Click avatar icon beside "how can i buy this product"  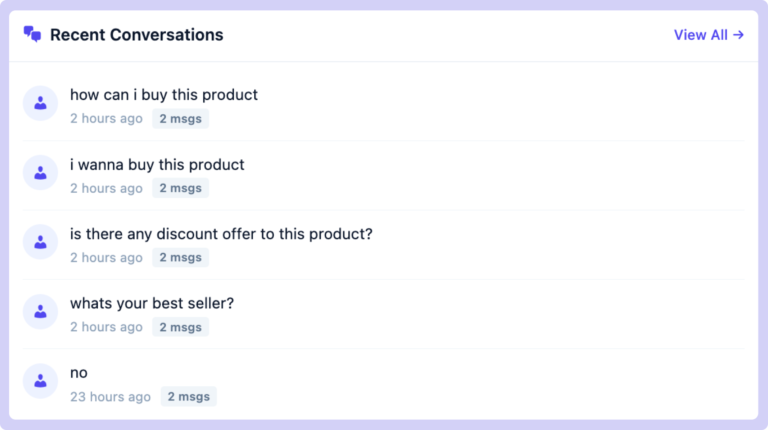(x=40, y=103)
